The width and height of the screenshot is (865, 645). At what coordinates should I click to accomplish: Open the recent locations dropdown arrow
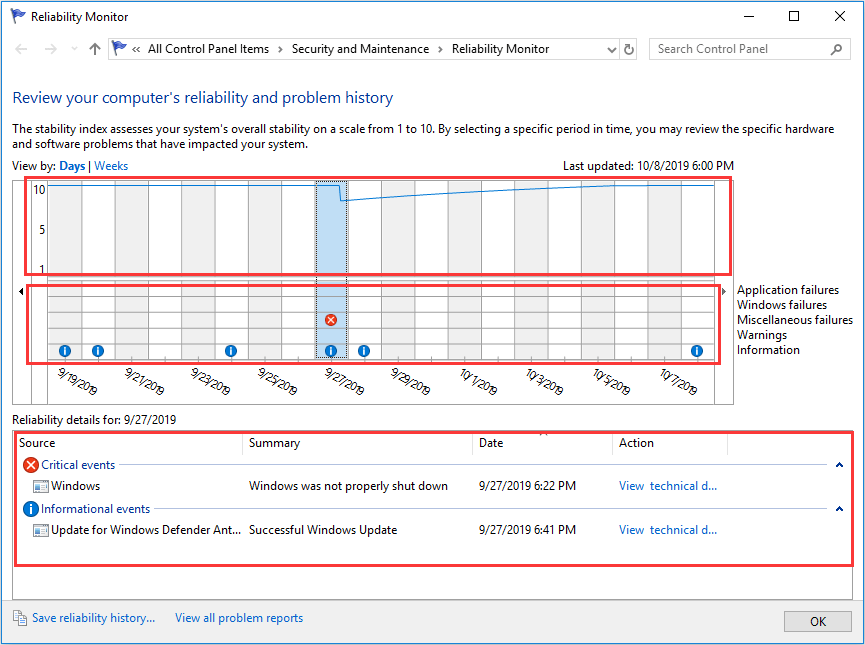pos(74,49)
